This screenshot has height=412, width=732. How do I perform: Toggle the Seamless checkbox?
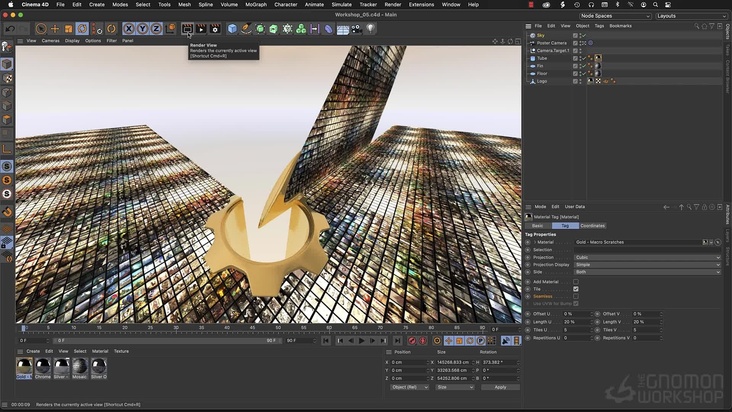[575, 296]
